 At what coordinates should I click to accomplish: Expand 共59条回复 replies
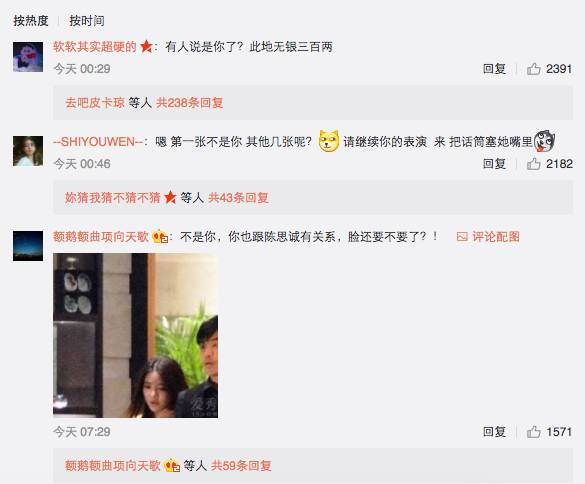[241, 465]
